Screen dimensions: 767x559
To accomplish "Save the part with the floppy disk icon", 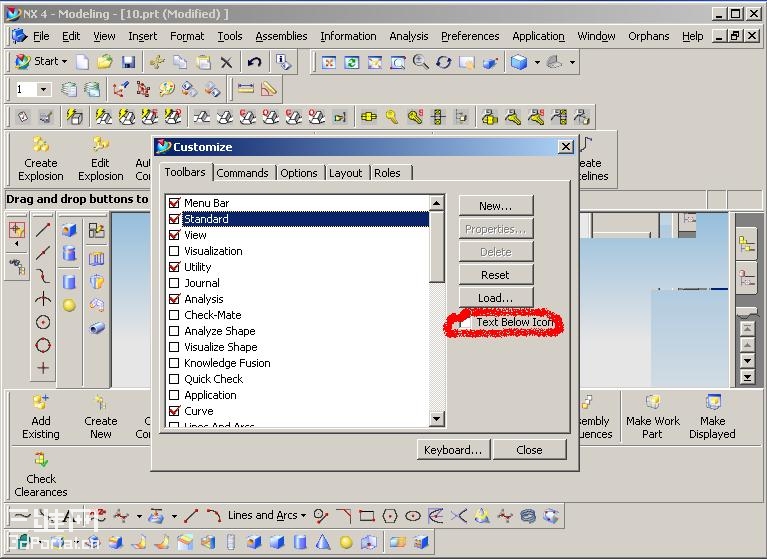I will 128,62.
